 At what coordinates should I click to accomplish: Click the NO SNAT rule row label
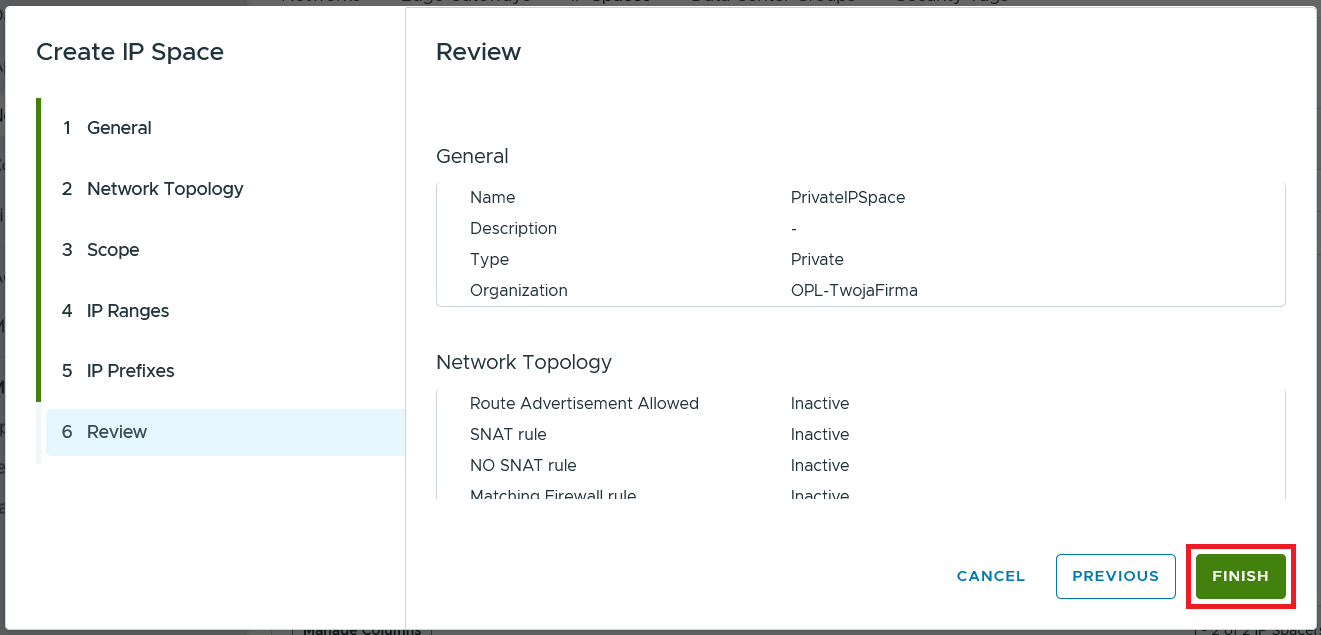(x=523, y=466)
